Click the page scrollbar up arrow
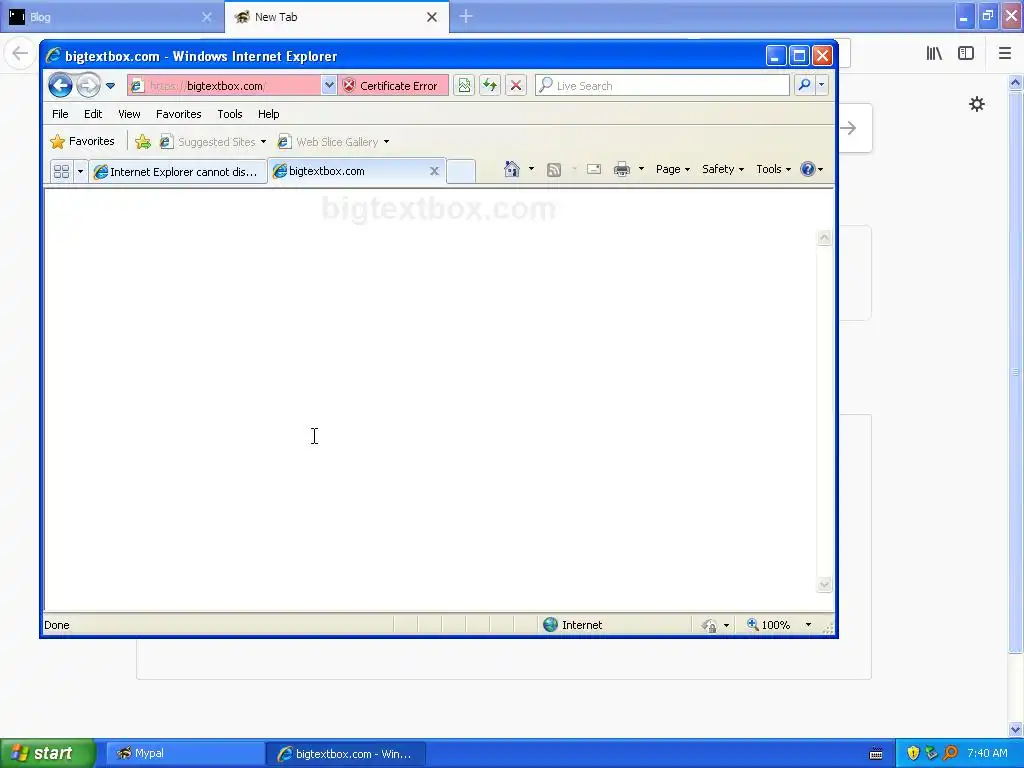 point(824,238)
